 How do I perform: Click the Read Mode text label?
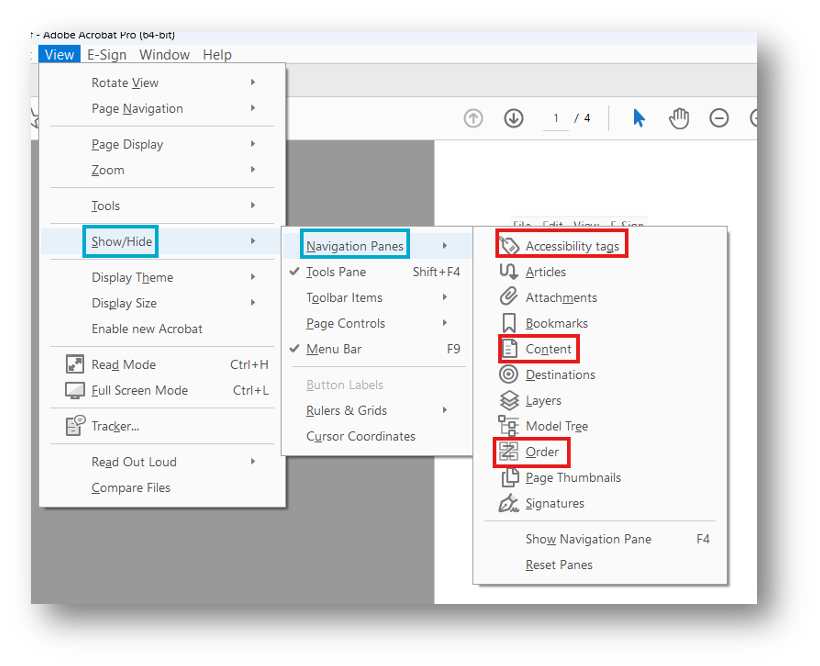pyautogui.click(x=123, y=364)
